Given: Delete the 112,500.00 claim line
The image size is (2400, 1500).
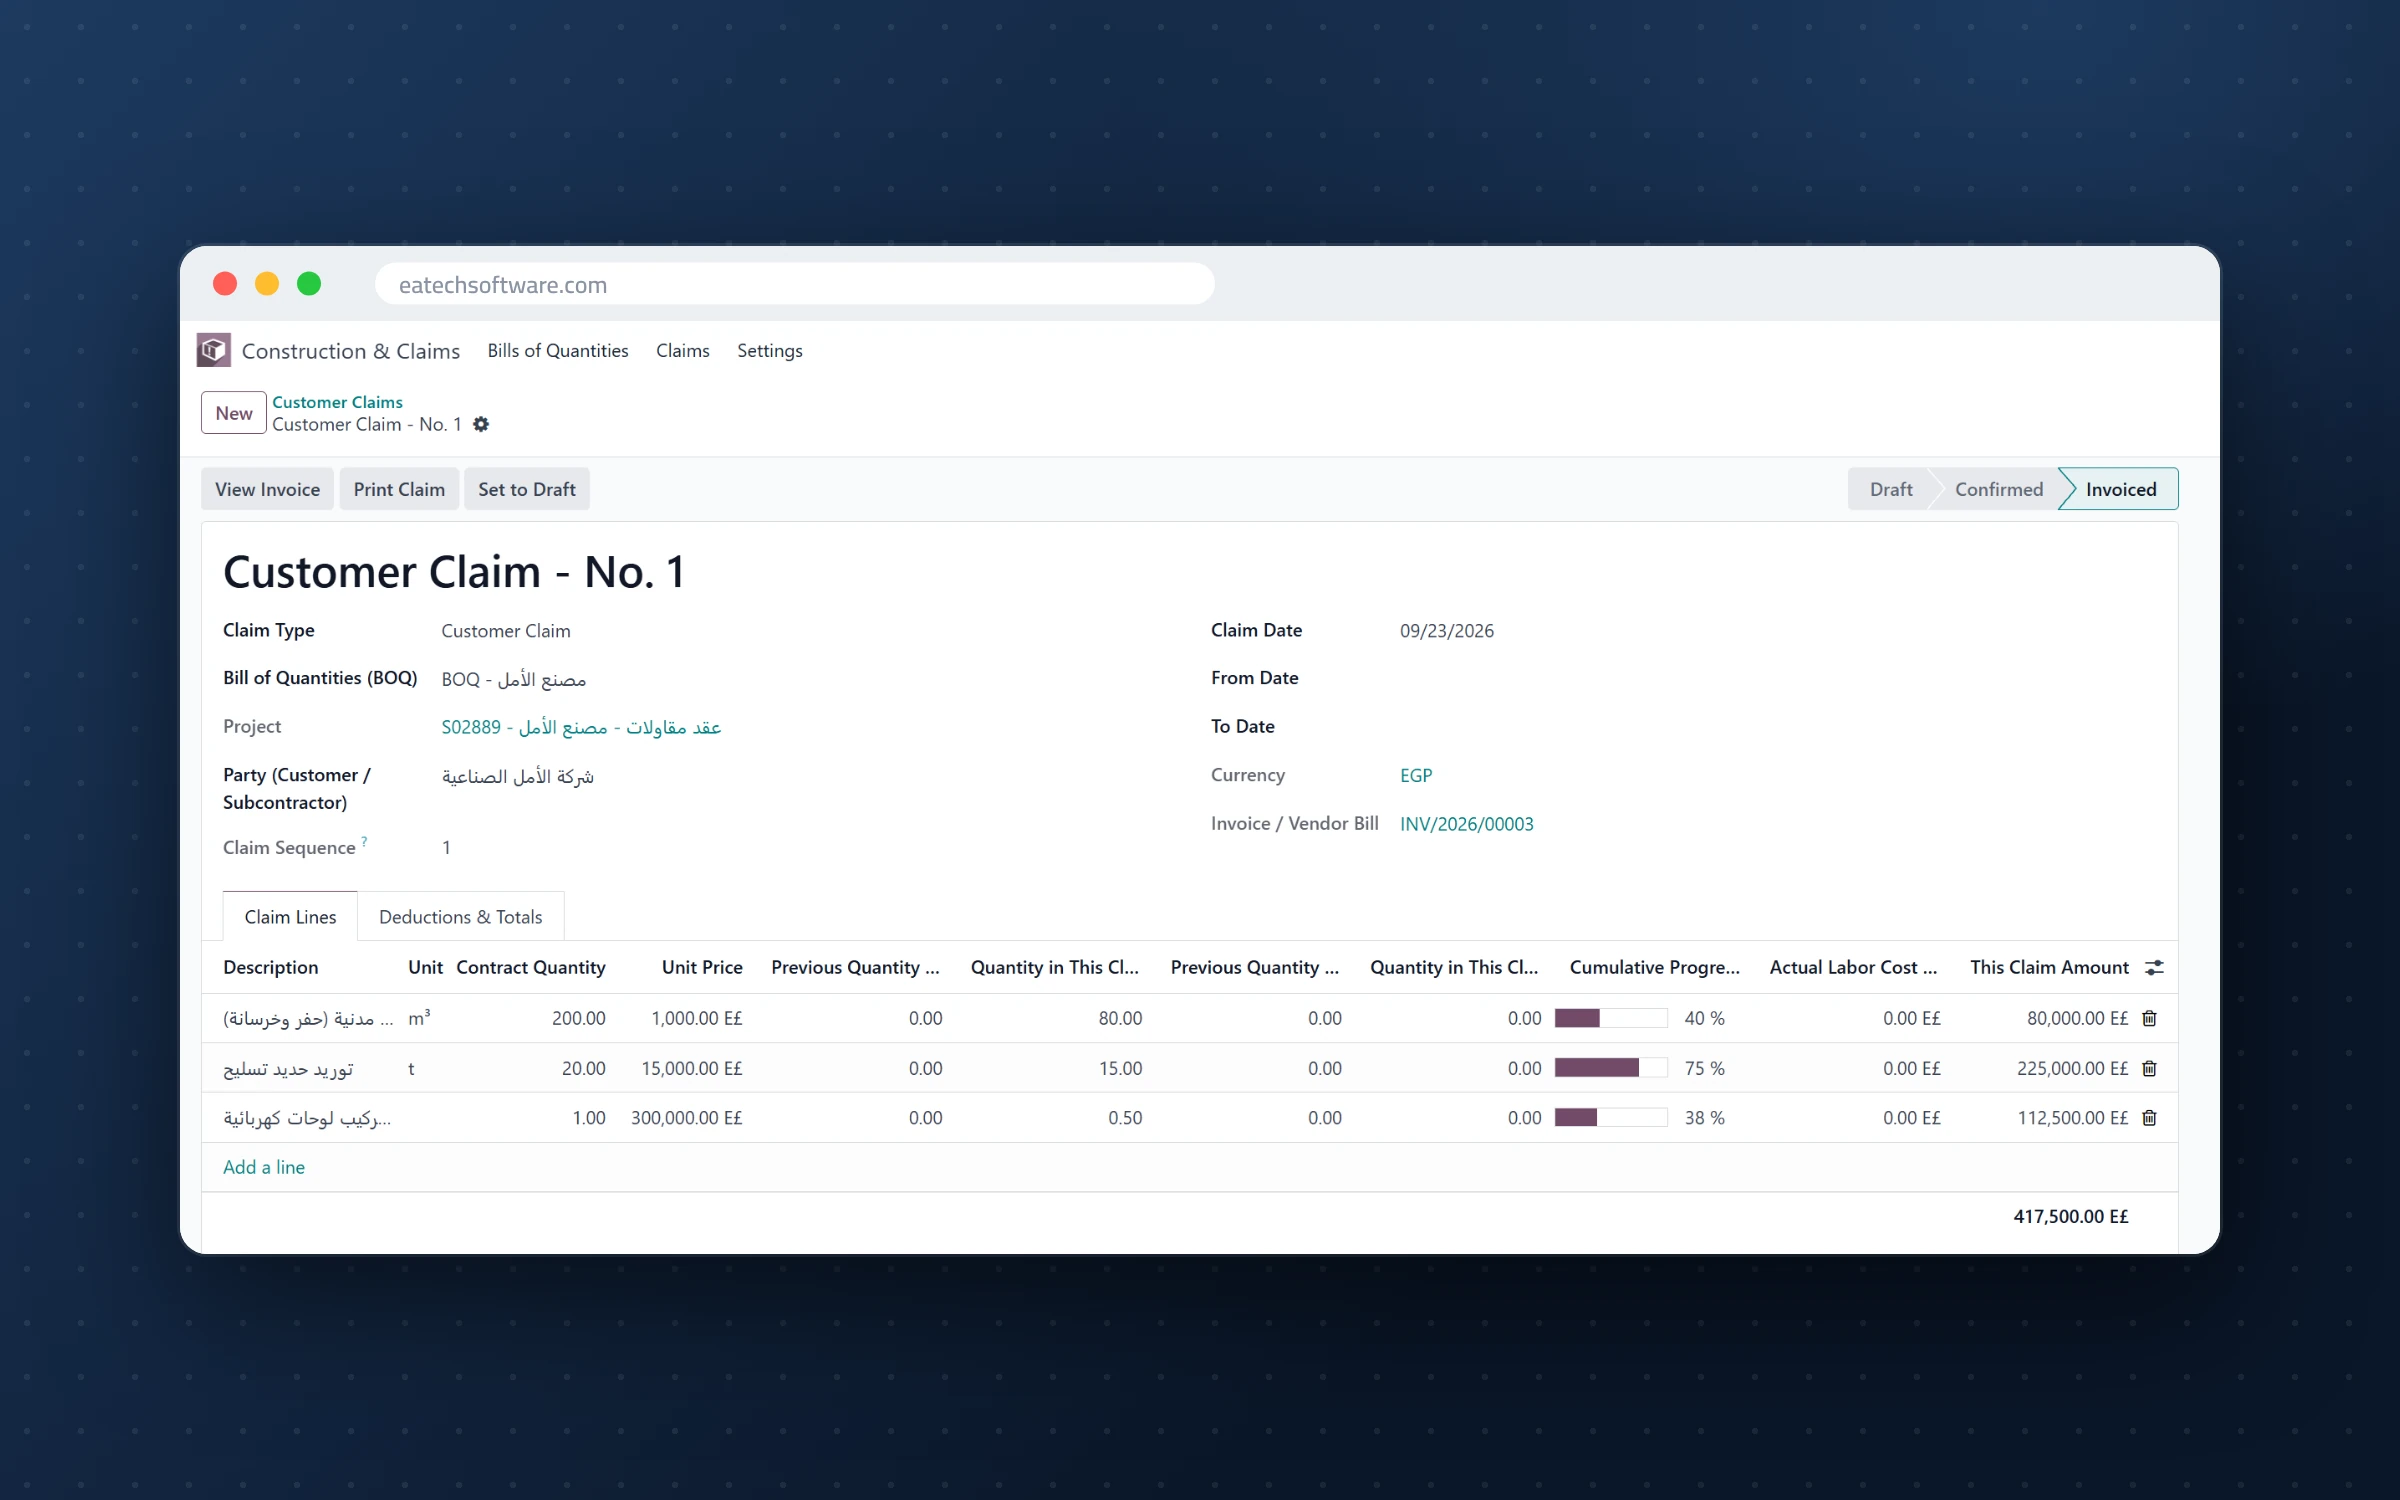Looking at the screenshot, I should [x=2149, y=1118].
